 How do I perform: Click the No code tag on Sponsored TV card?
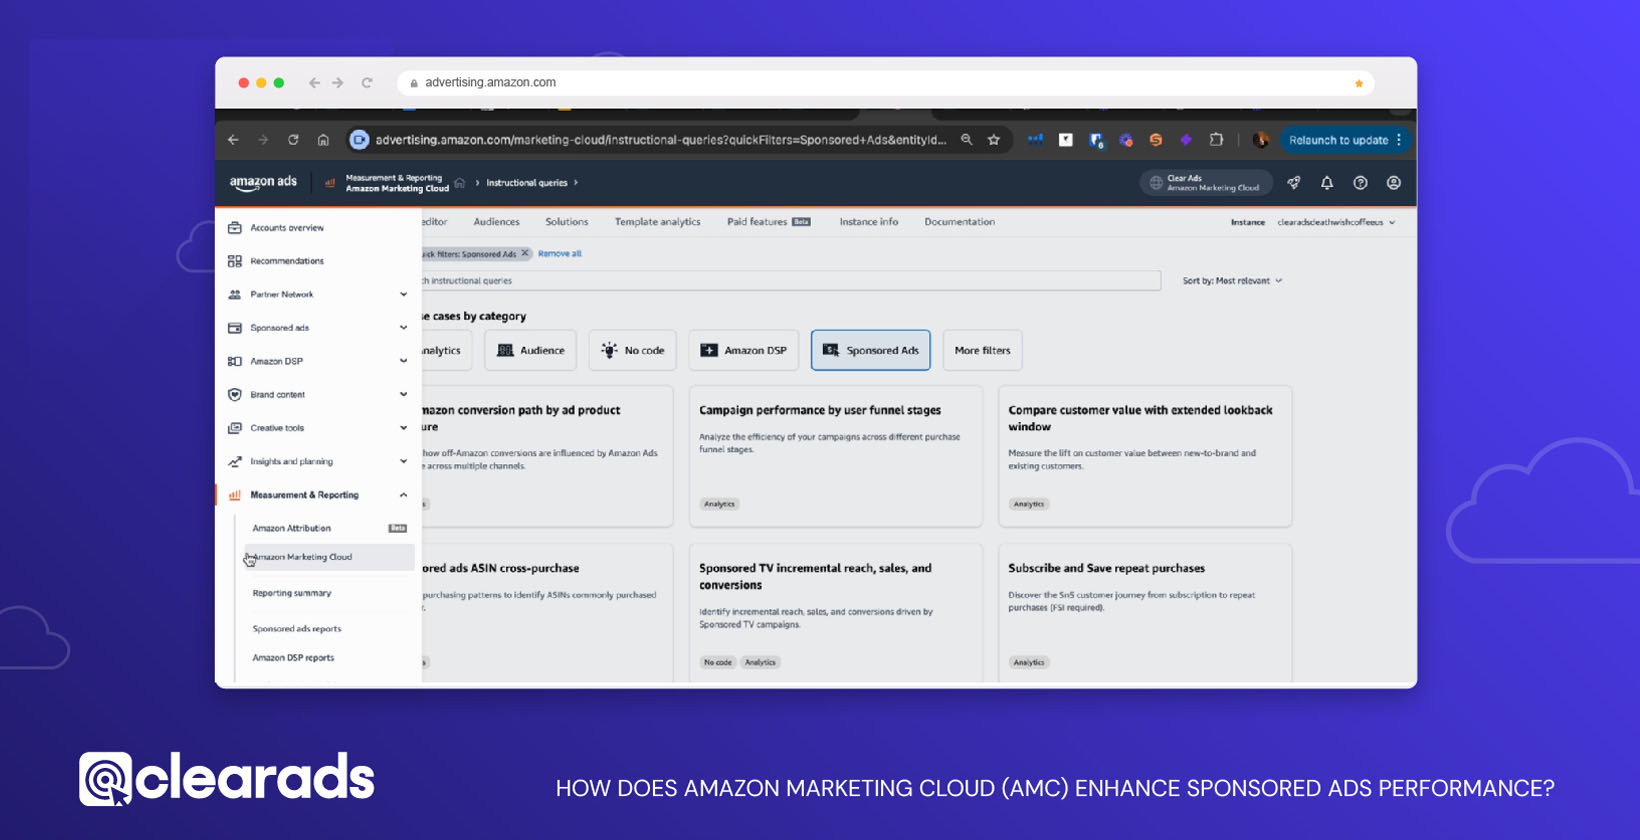coord(718,662)
